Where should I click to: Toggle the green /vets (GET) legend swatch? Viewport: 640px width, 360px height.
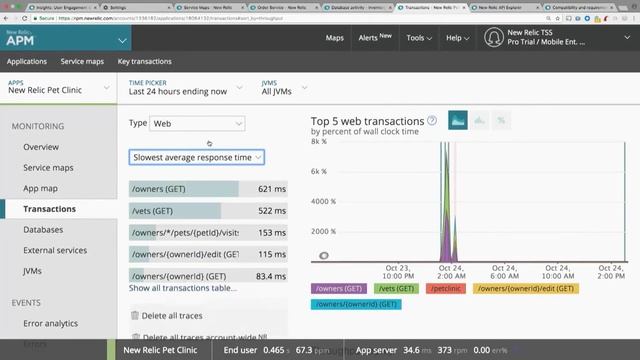pos(396,289)
